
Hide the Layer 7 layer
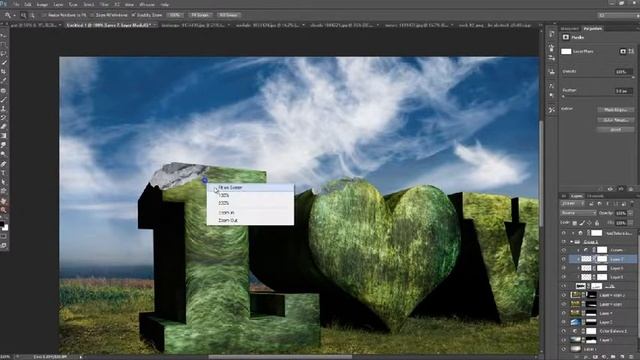tap(564, 259)
